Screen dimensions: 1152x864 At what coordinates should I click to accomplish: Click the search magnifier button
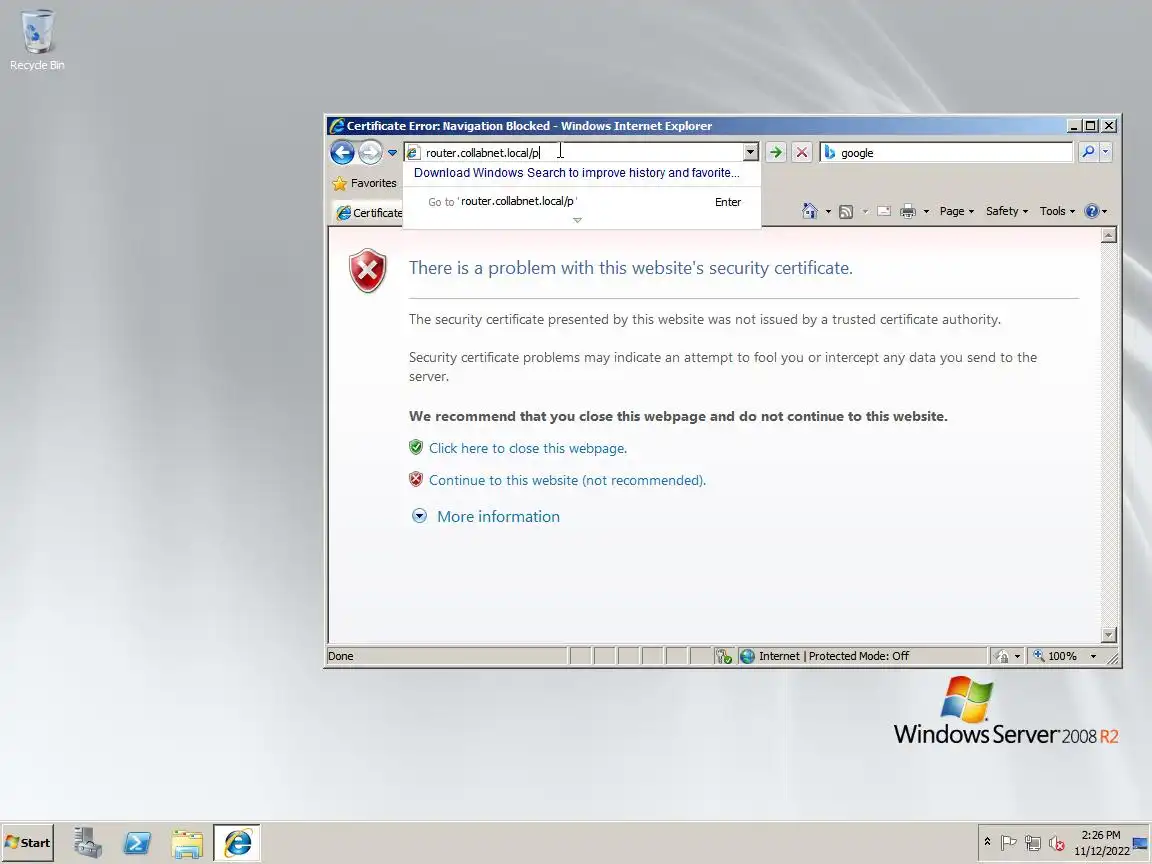1088,152
